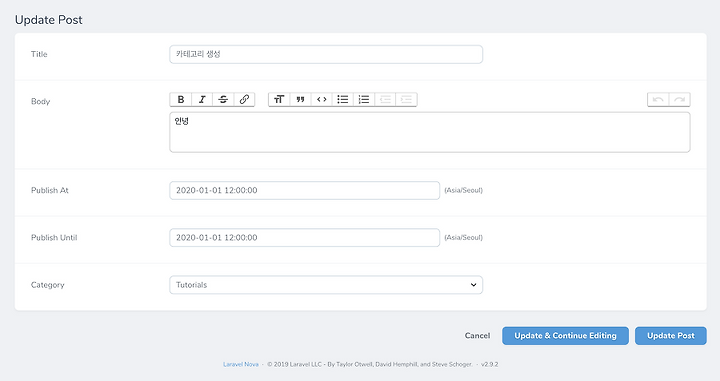Open the Publish At date field

point(304,190)
